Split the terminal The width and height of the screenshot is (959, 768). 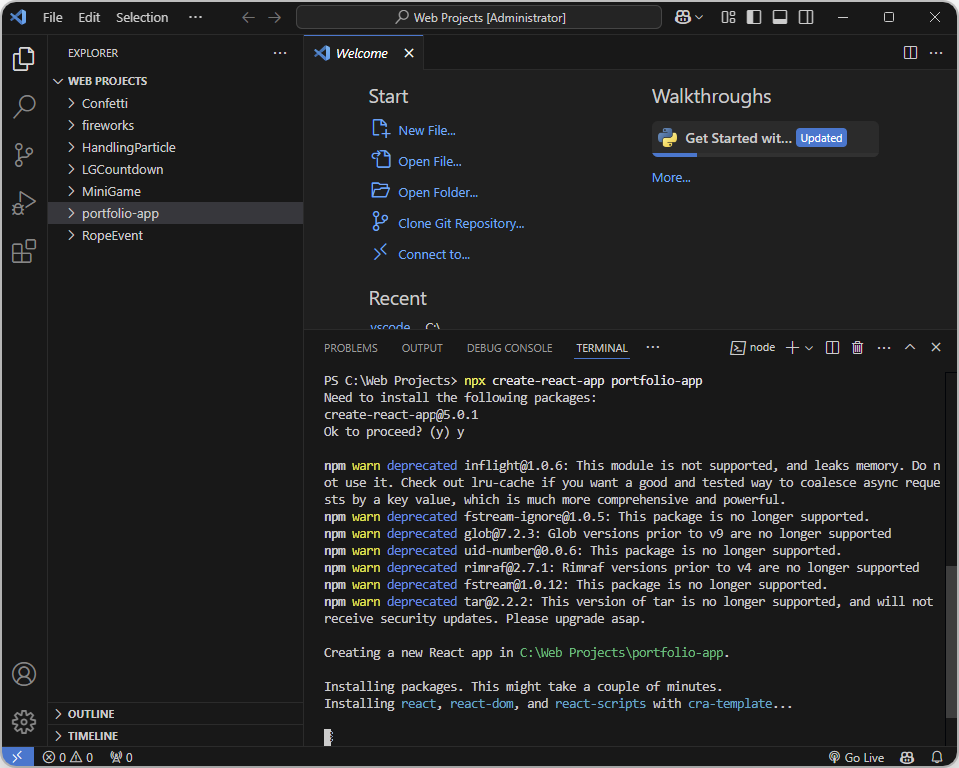coord(832,348)
